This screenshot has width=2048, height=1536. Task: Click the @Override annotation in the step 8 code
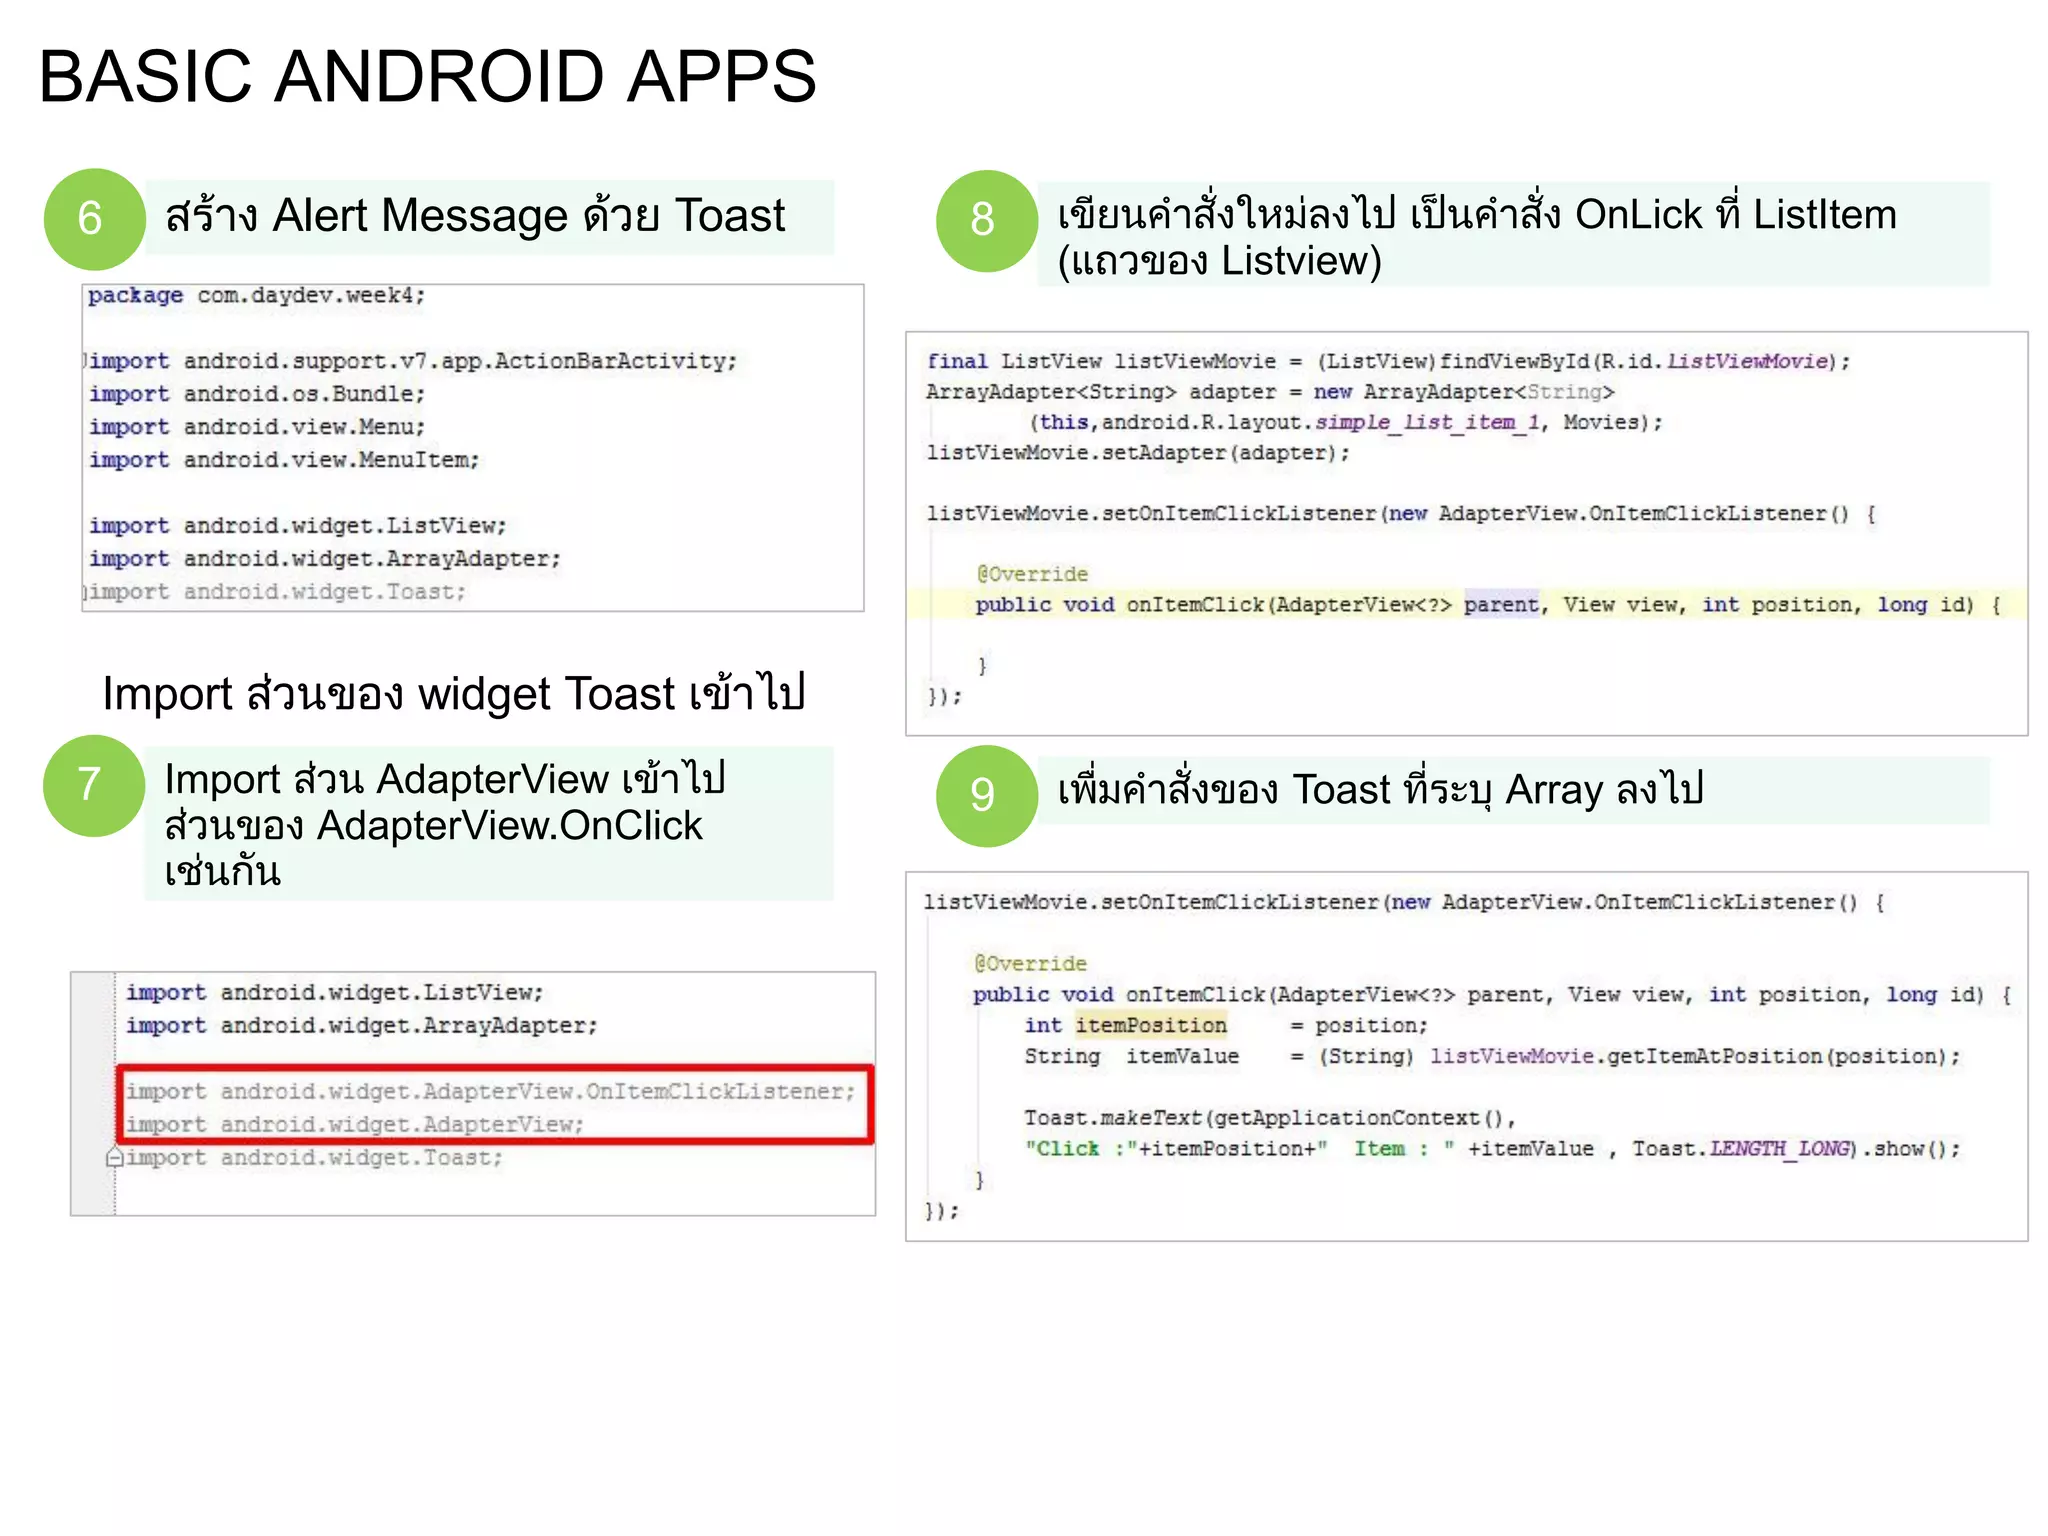[1032, 574]
